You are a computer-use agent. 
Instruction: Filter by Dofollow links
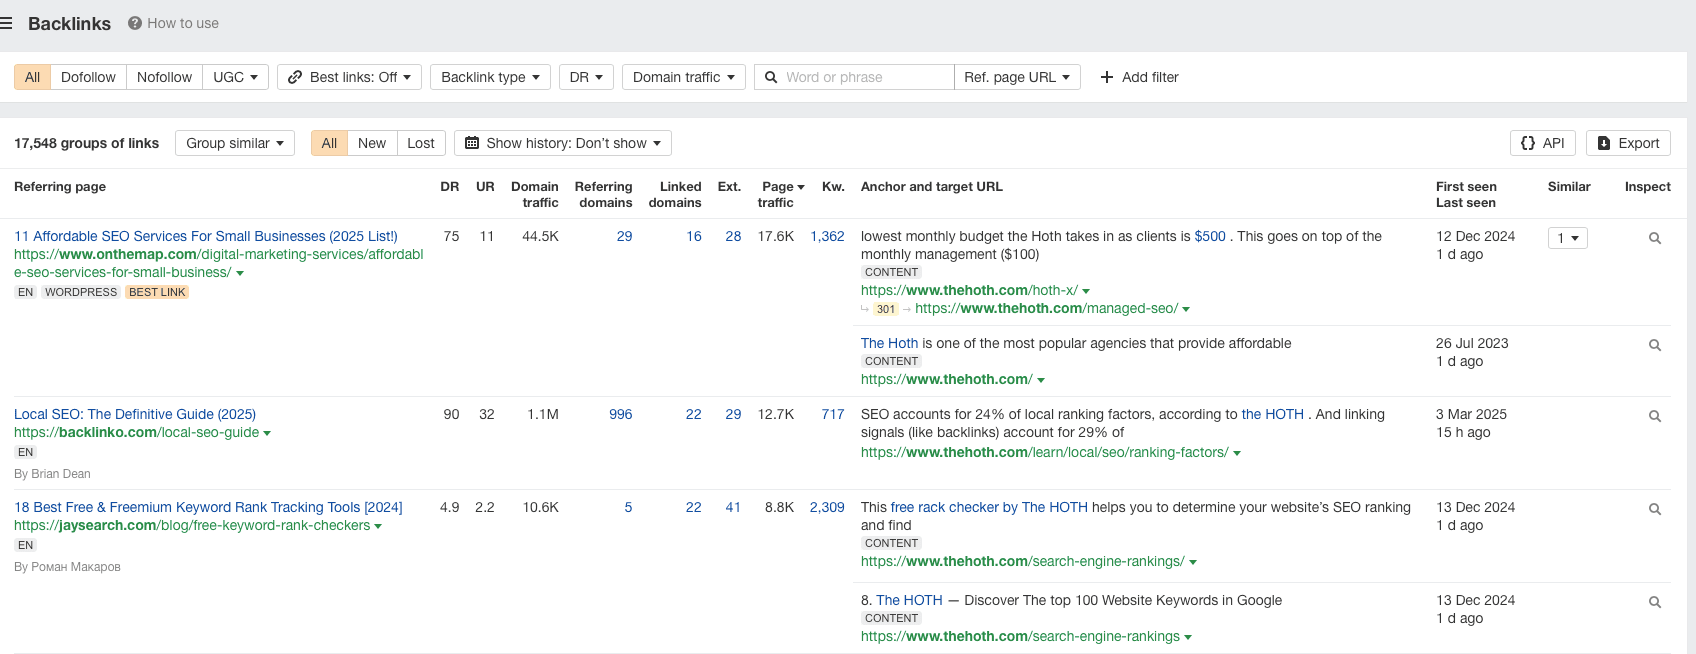[x=88, y=77]
